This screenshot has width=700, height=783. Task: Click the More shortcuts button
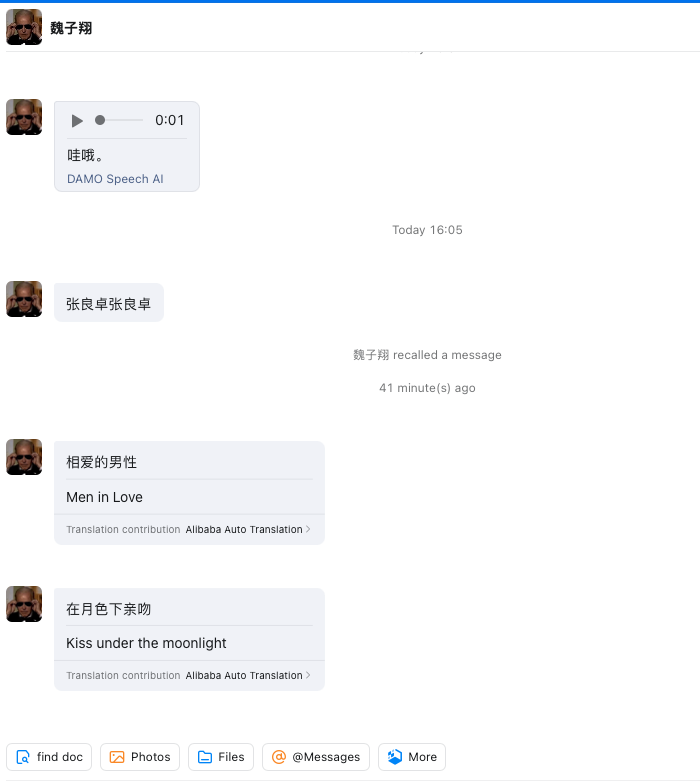point(412,757)
